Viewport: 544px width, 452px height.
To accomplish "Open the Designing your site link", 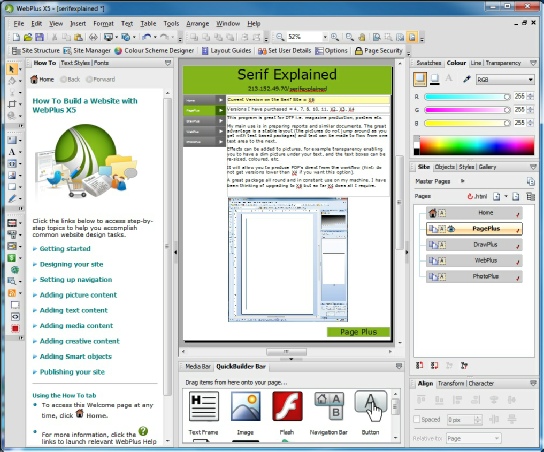I will [71, 264].
